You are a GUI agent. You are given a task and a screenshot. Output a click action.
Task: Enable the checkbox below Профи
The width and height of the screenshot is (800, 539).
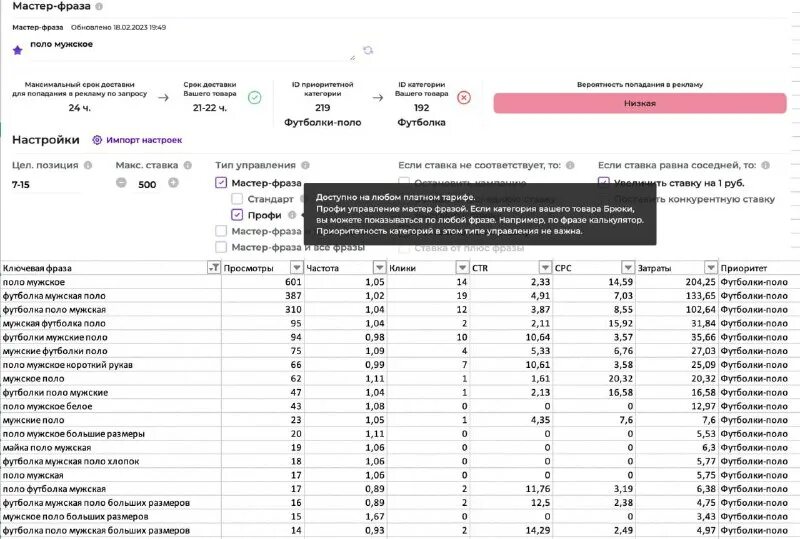click(x=221, y=231)
